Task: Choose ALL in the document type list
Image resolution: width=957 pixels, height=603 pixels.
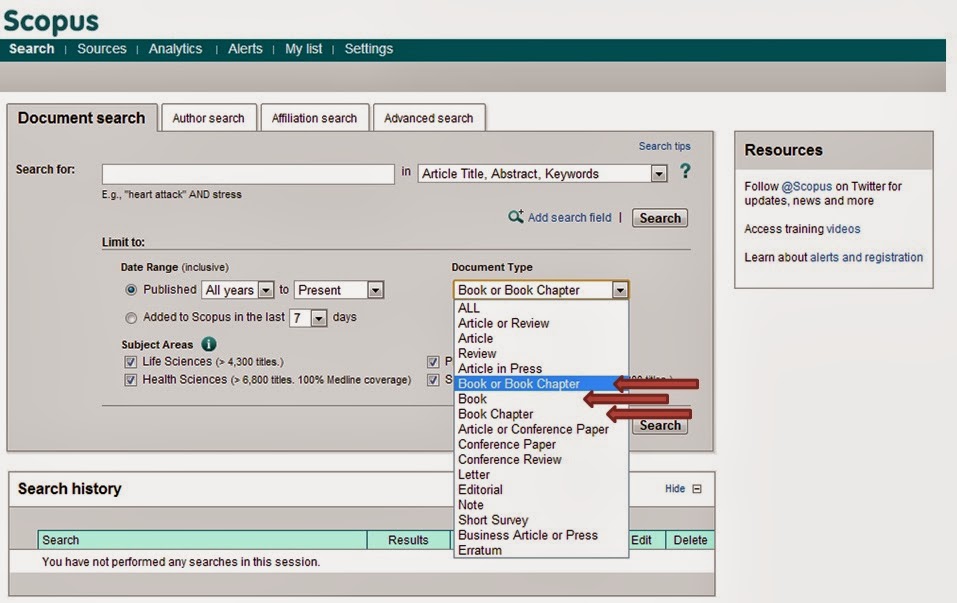Action: pyautogui.click(x=541, y=308)
